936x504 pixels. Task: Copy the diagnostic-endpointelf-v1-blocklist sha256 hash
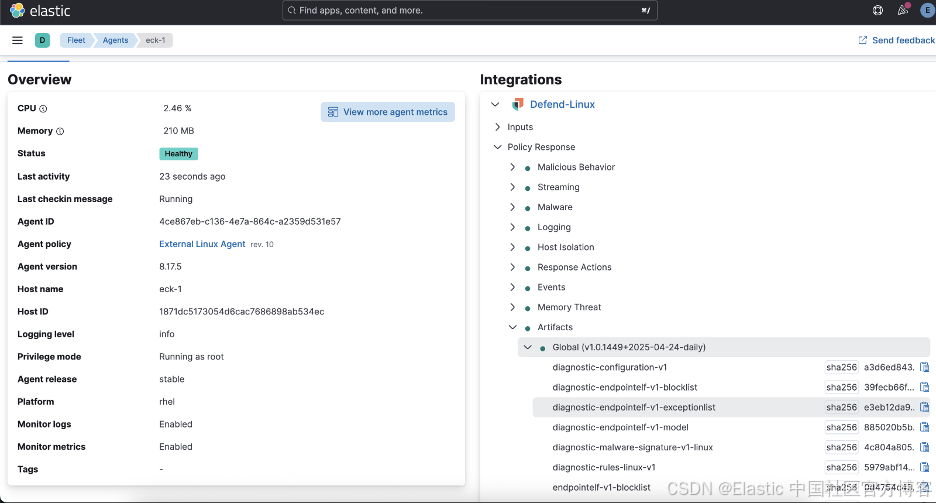925,387
